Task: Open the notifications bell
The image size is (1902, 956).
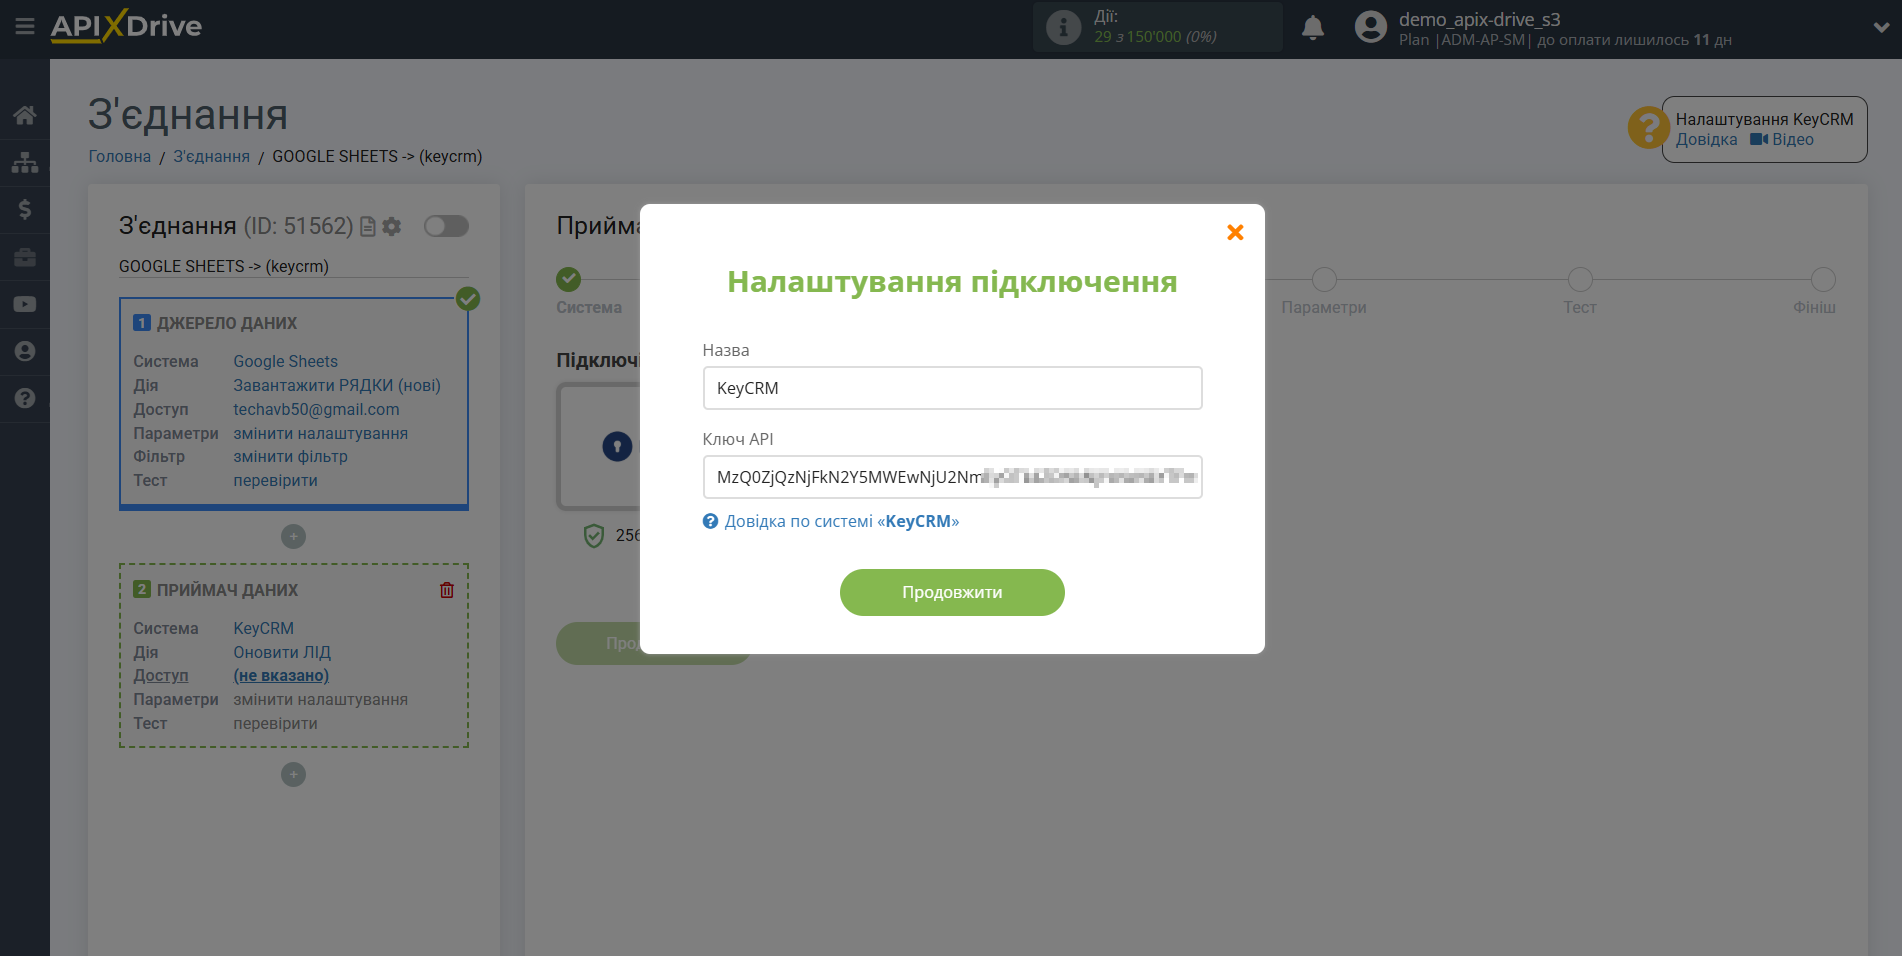Action: [x=1313, y=28]
